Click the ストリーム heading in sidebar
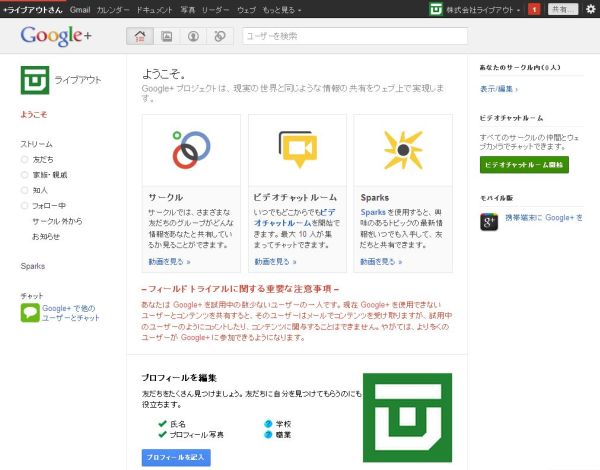 tap(36, 144)
